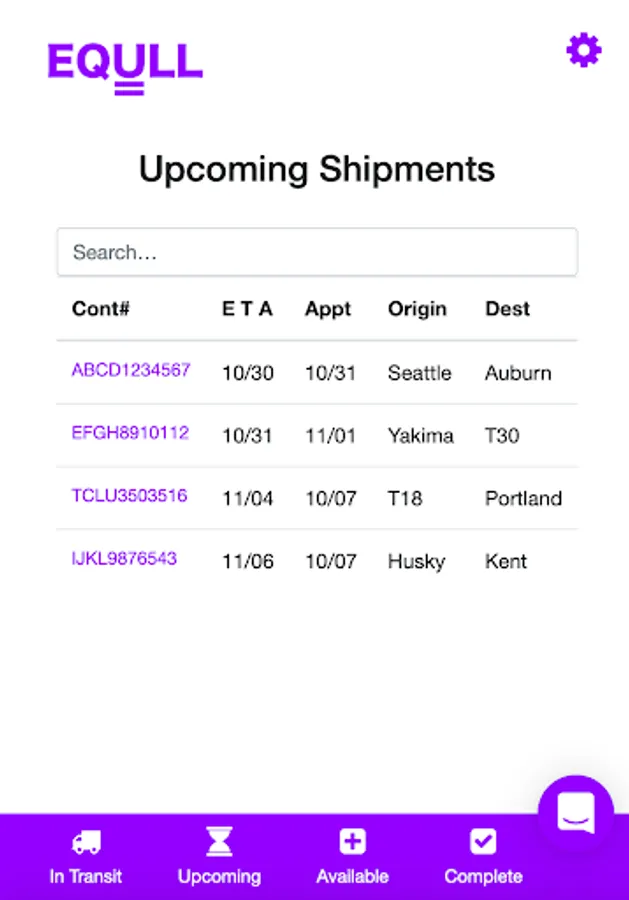Focus the Search shipments field
The width and height of the screenshot is (629, 900).
coord(317,252)
